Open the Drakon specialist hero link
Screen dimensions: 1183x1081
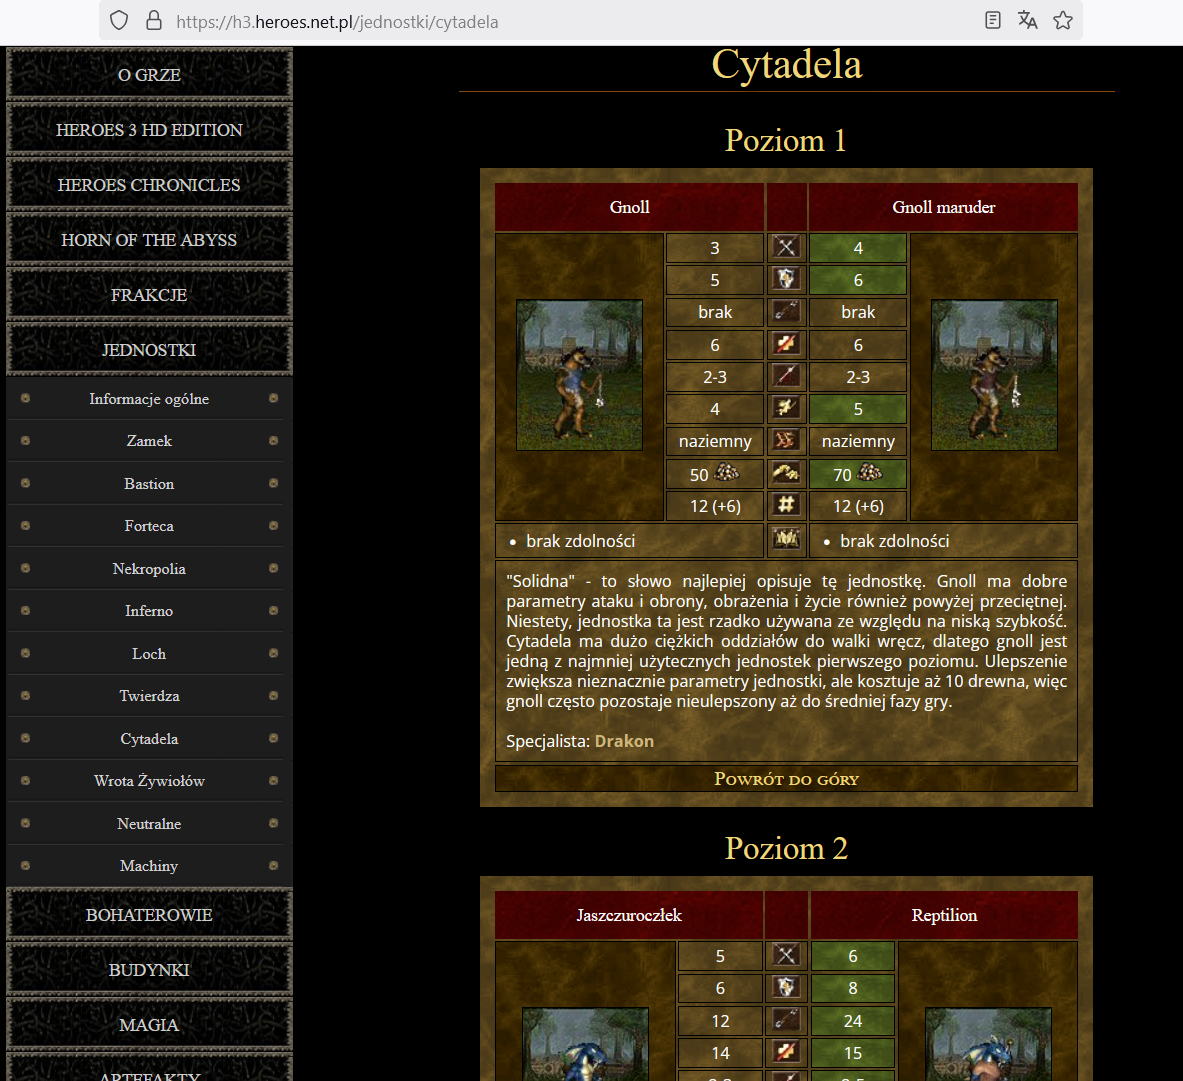click(624, 741)
